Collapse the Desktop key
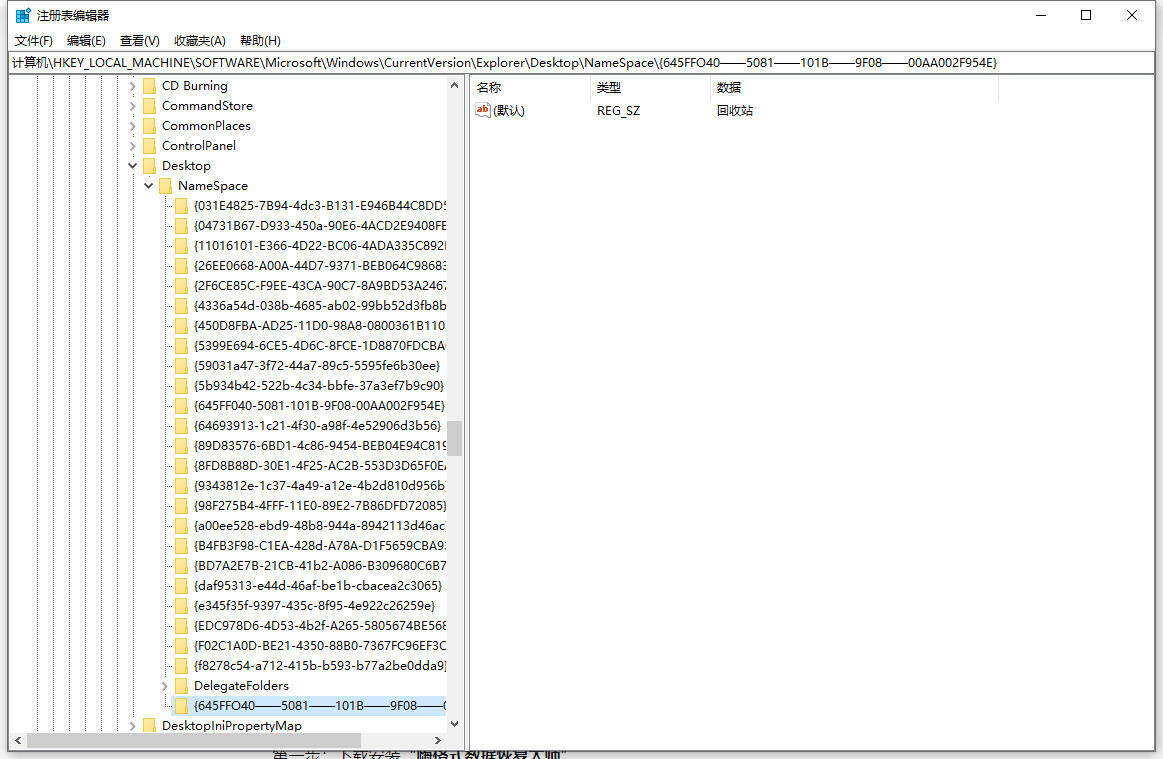Screen dimensions: 1163x759 133,166
